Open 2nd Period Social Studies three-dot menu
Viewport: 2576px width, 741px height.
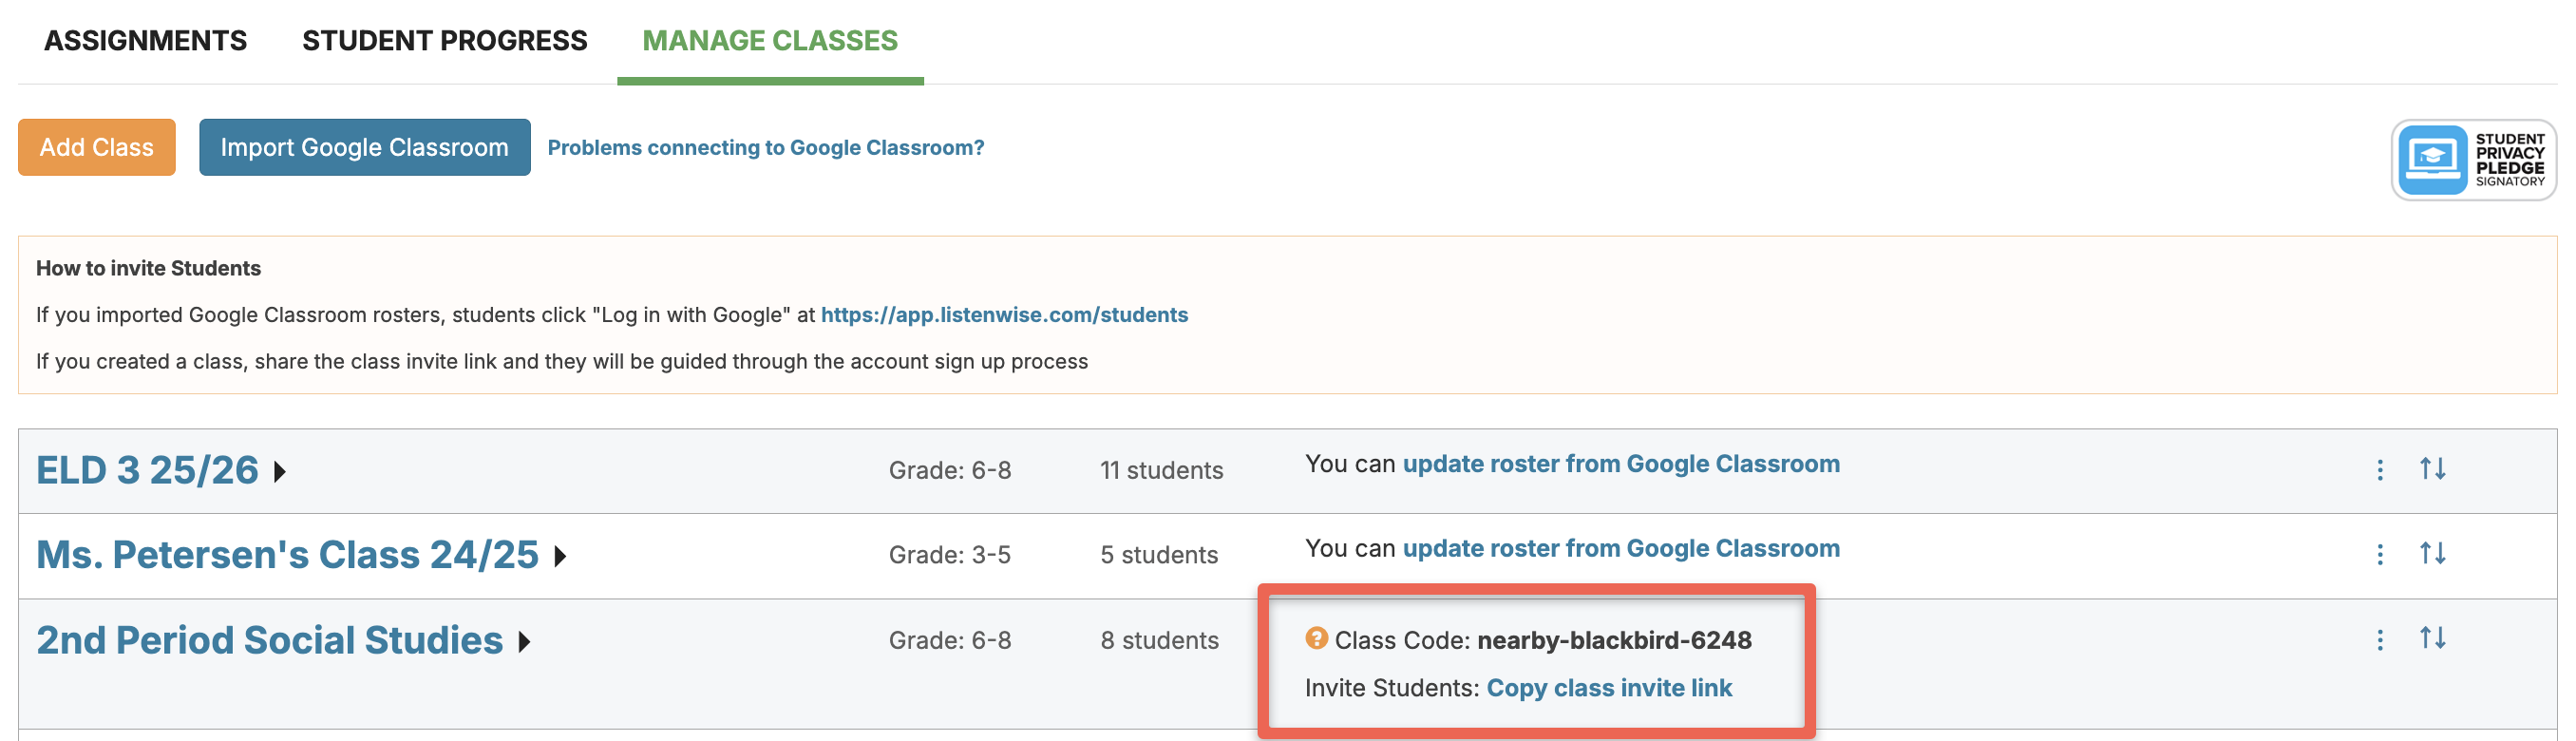tap(2380, 640)
